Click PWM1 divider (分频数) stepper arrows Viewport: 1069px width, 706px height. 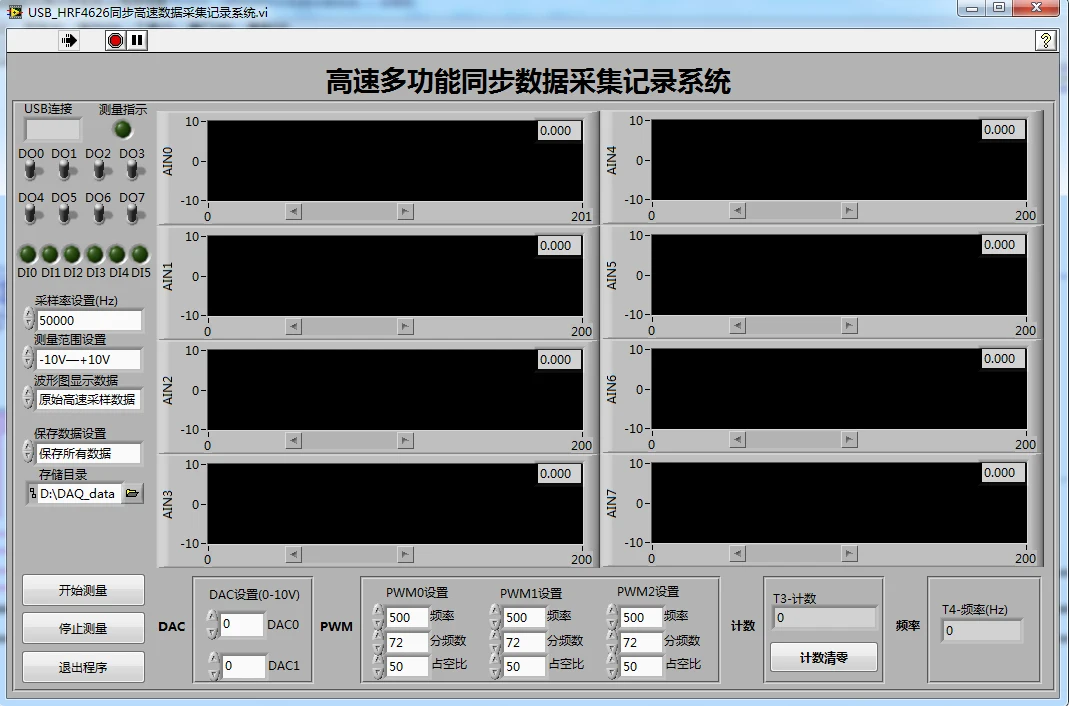(x=496, y=642)
